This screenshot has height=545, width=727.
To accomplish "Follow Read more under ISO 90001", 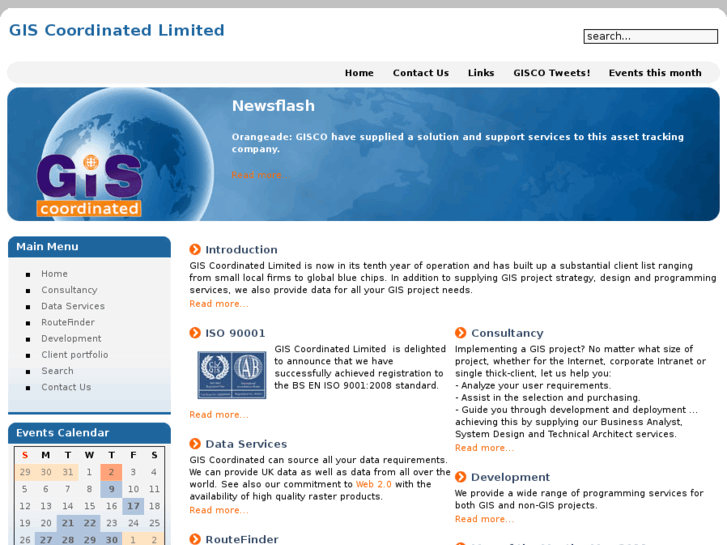I will [218, 415].
